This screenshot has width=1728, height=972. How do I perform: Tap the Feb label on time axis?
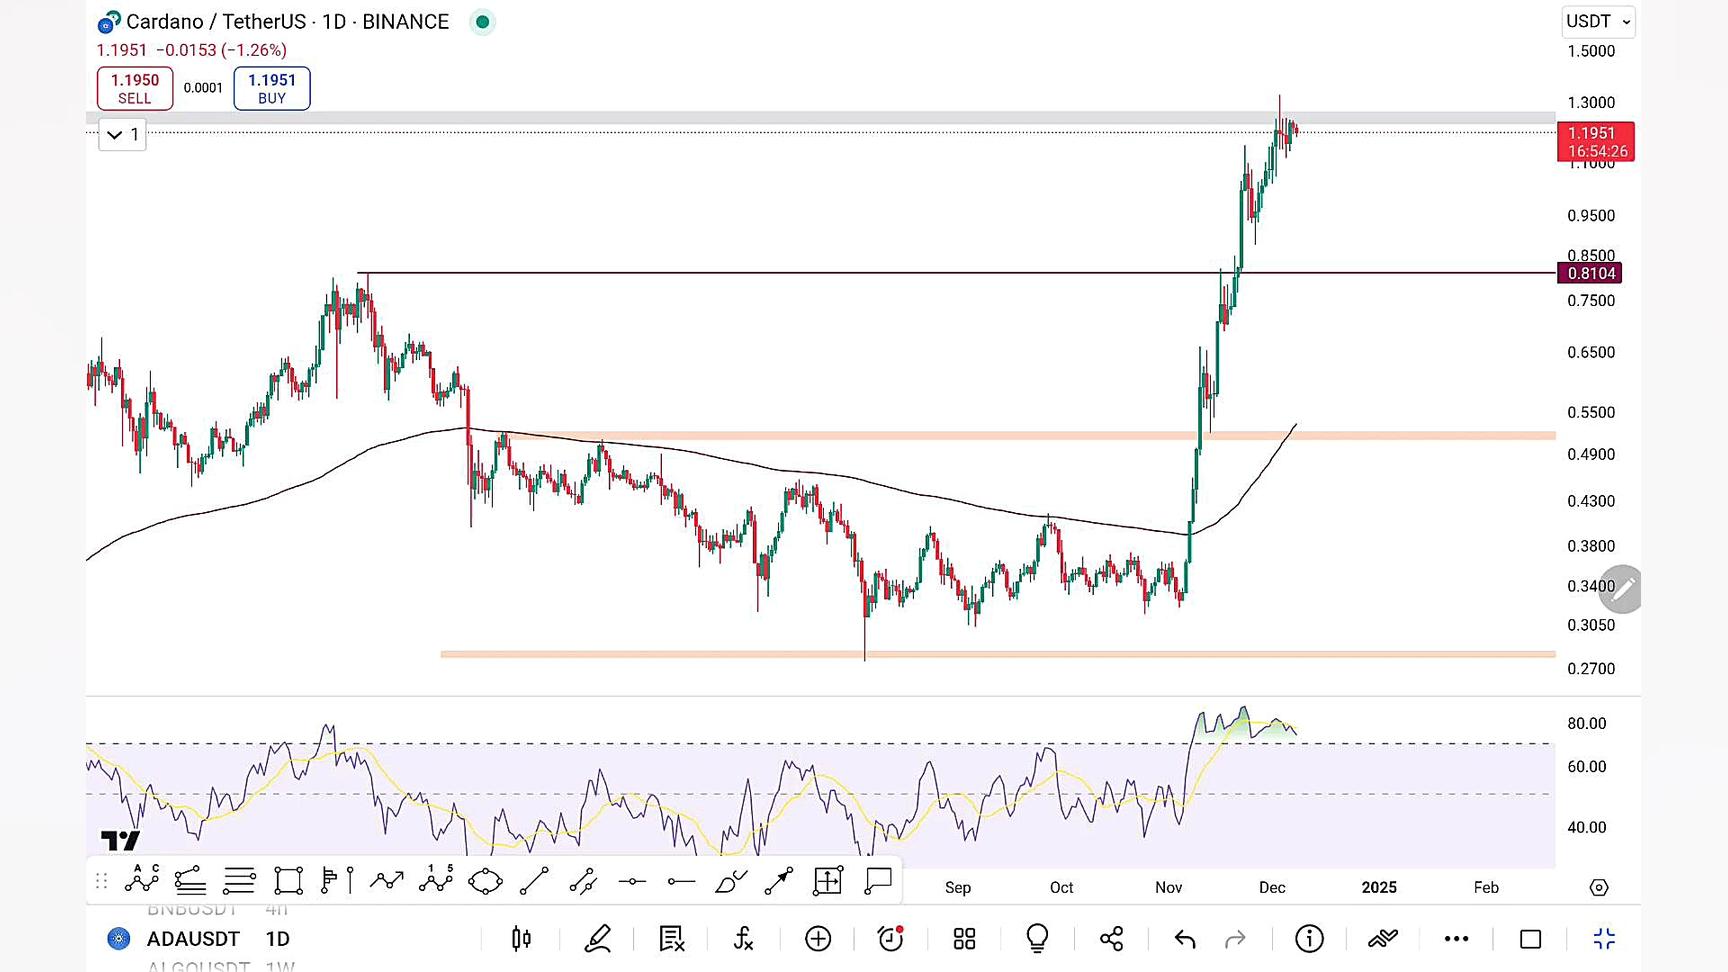(1486, 888)
